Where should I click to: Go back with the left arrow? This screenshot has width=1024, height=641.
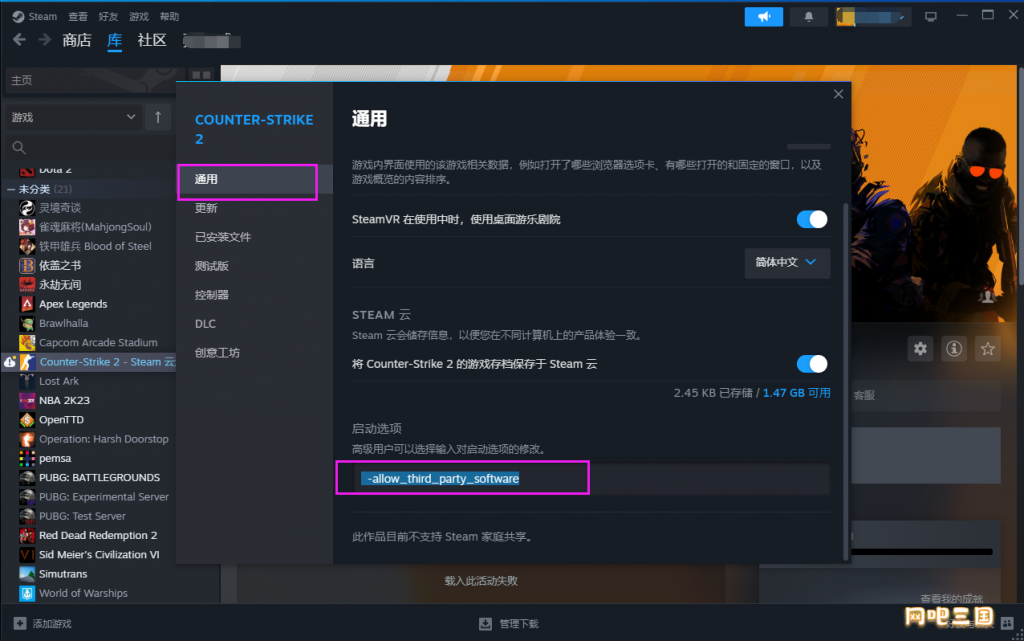20,40
